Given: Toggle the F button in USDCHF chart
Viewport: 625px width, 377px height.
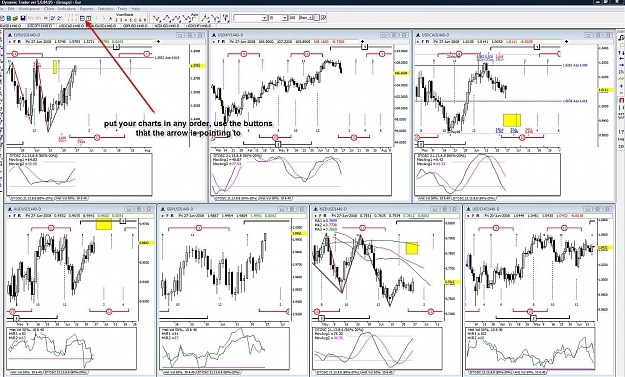Looking at the screenshot, I should coord(474,216).
